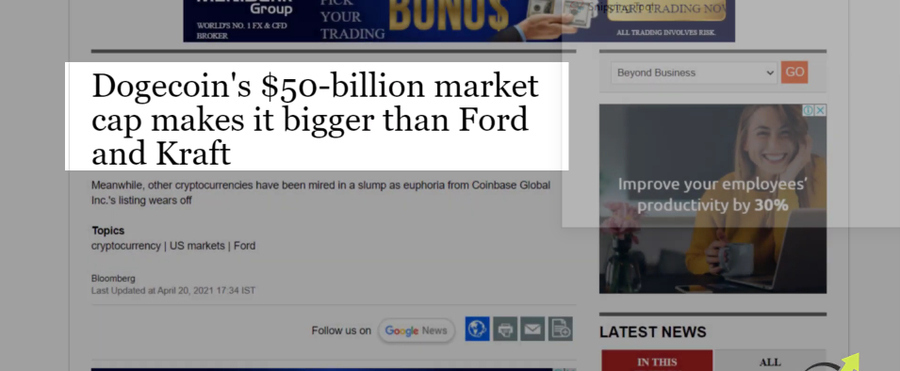Viewport: 900px width, 371px height.
Task: Email the article via envelope icon
Action: click(533, 329)
